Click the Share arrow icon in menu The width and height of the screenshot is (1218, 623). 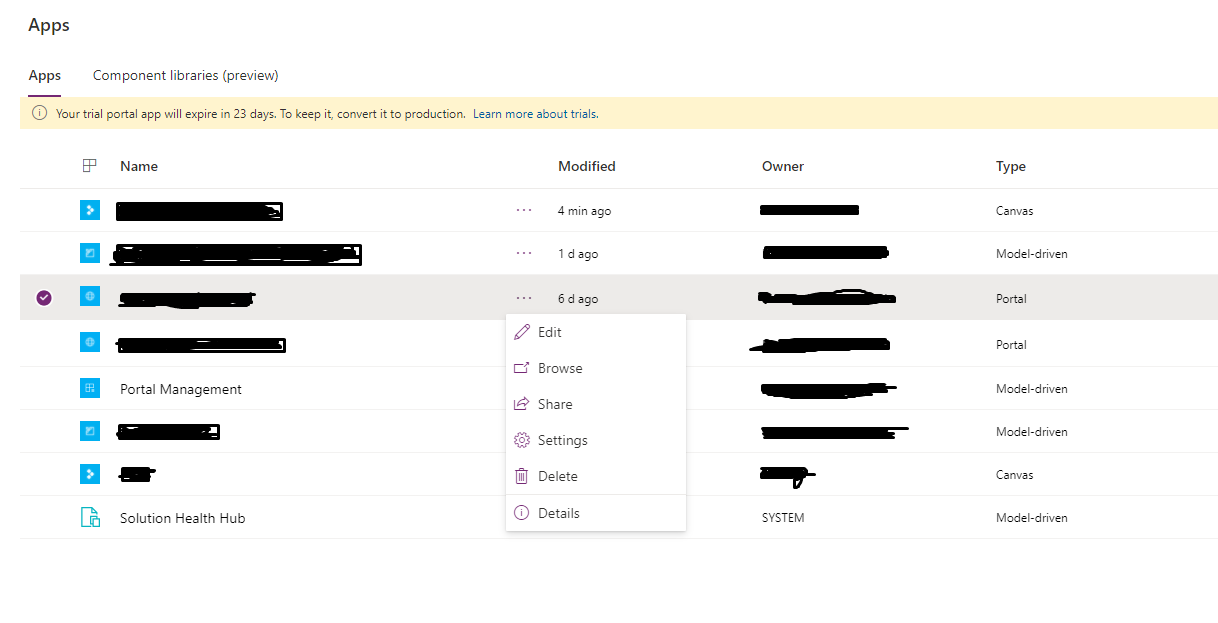coord(521,404)
